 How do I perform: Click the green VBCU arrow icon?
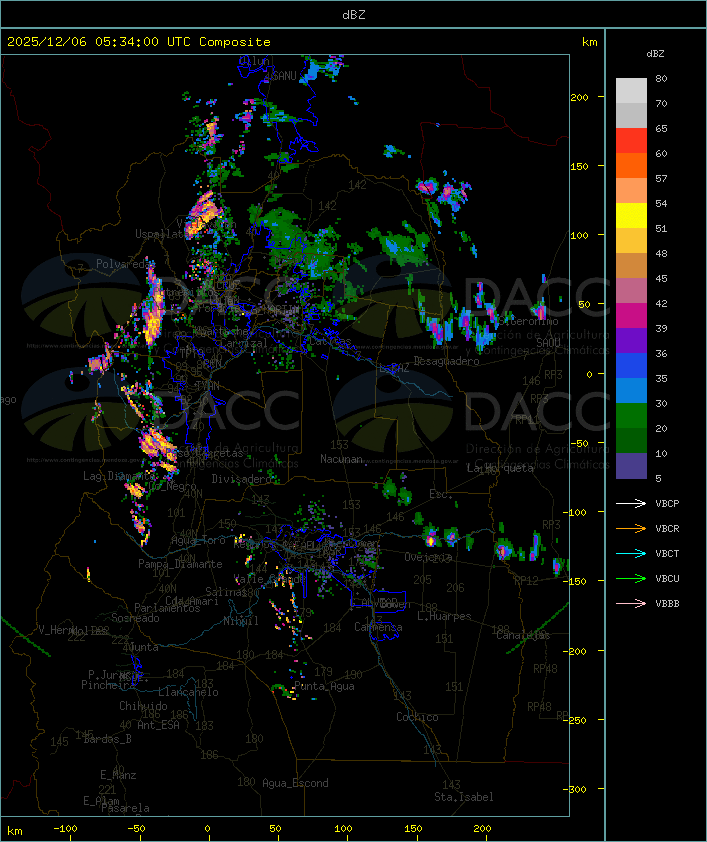click(x=631, y=578)
